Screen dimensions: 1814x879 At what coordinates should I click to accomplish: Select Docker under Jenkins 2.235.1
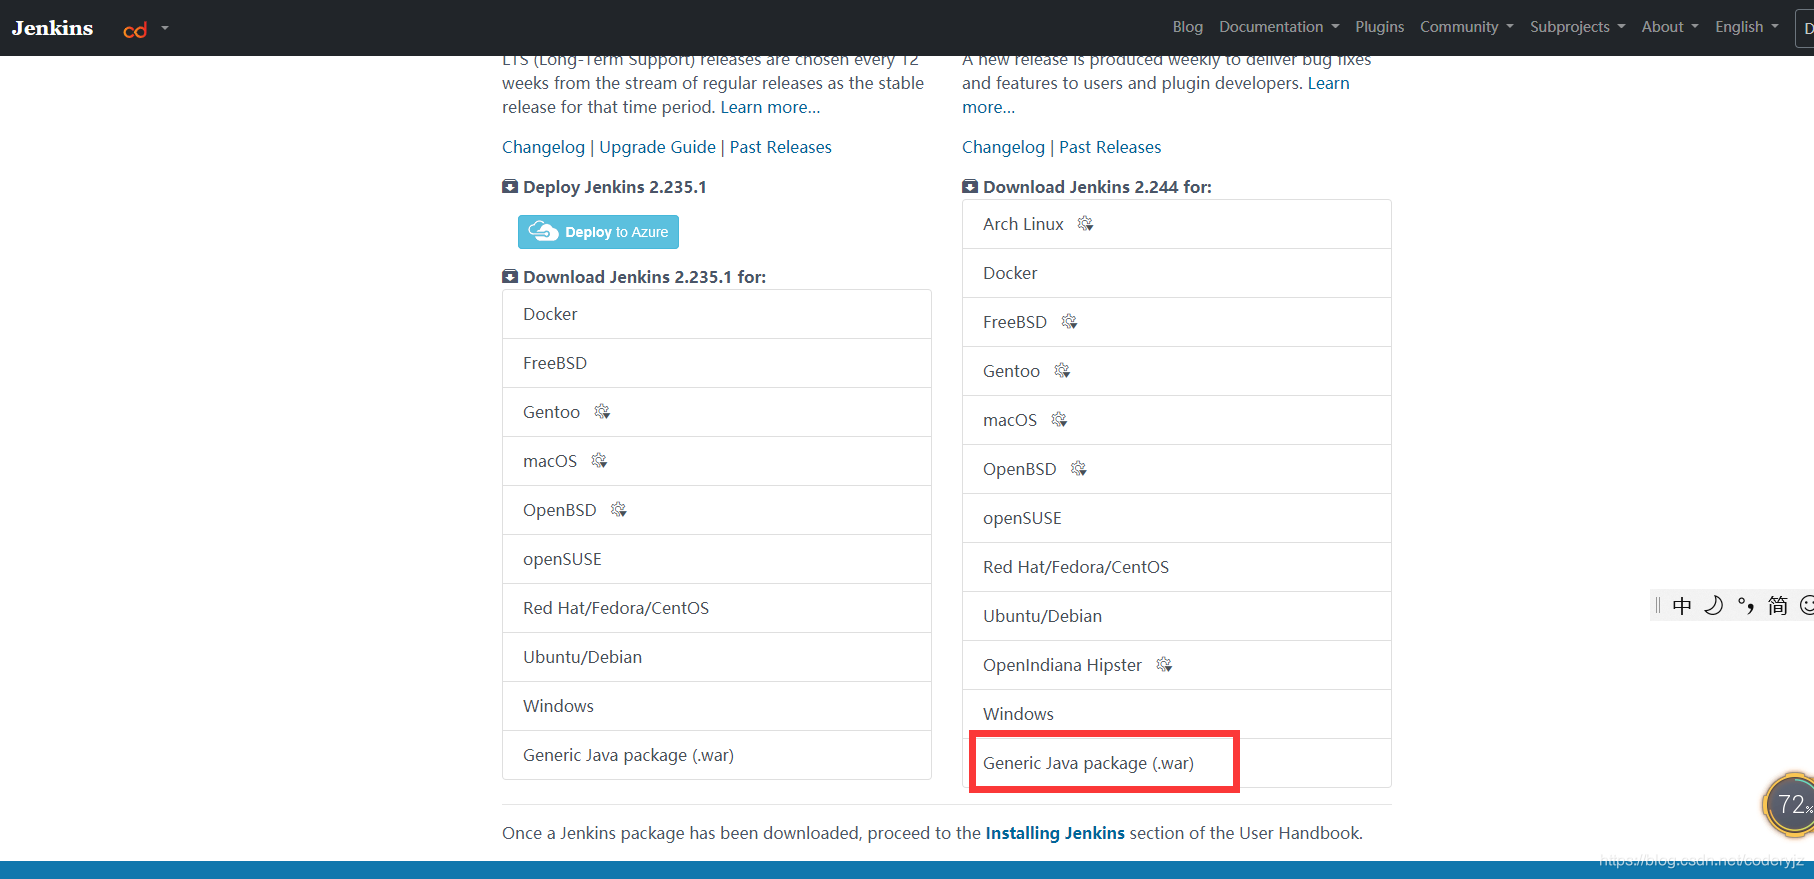(717, 314)
